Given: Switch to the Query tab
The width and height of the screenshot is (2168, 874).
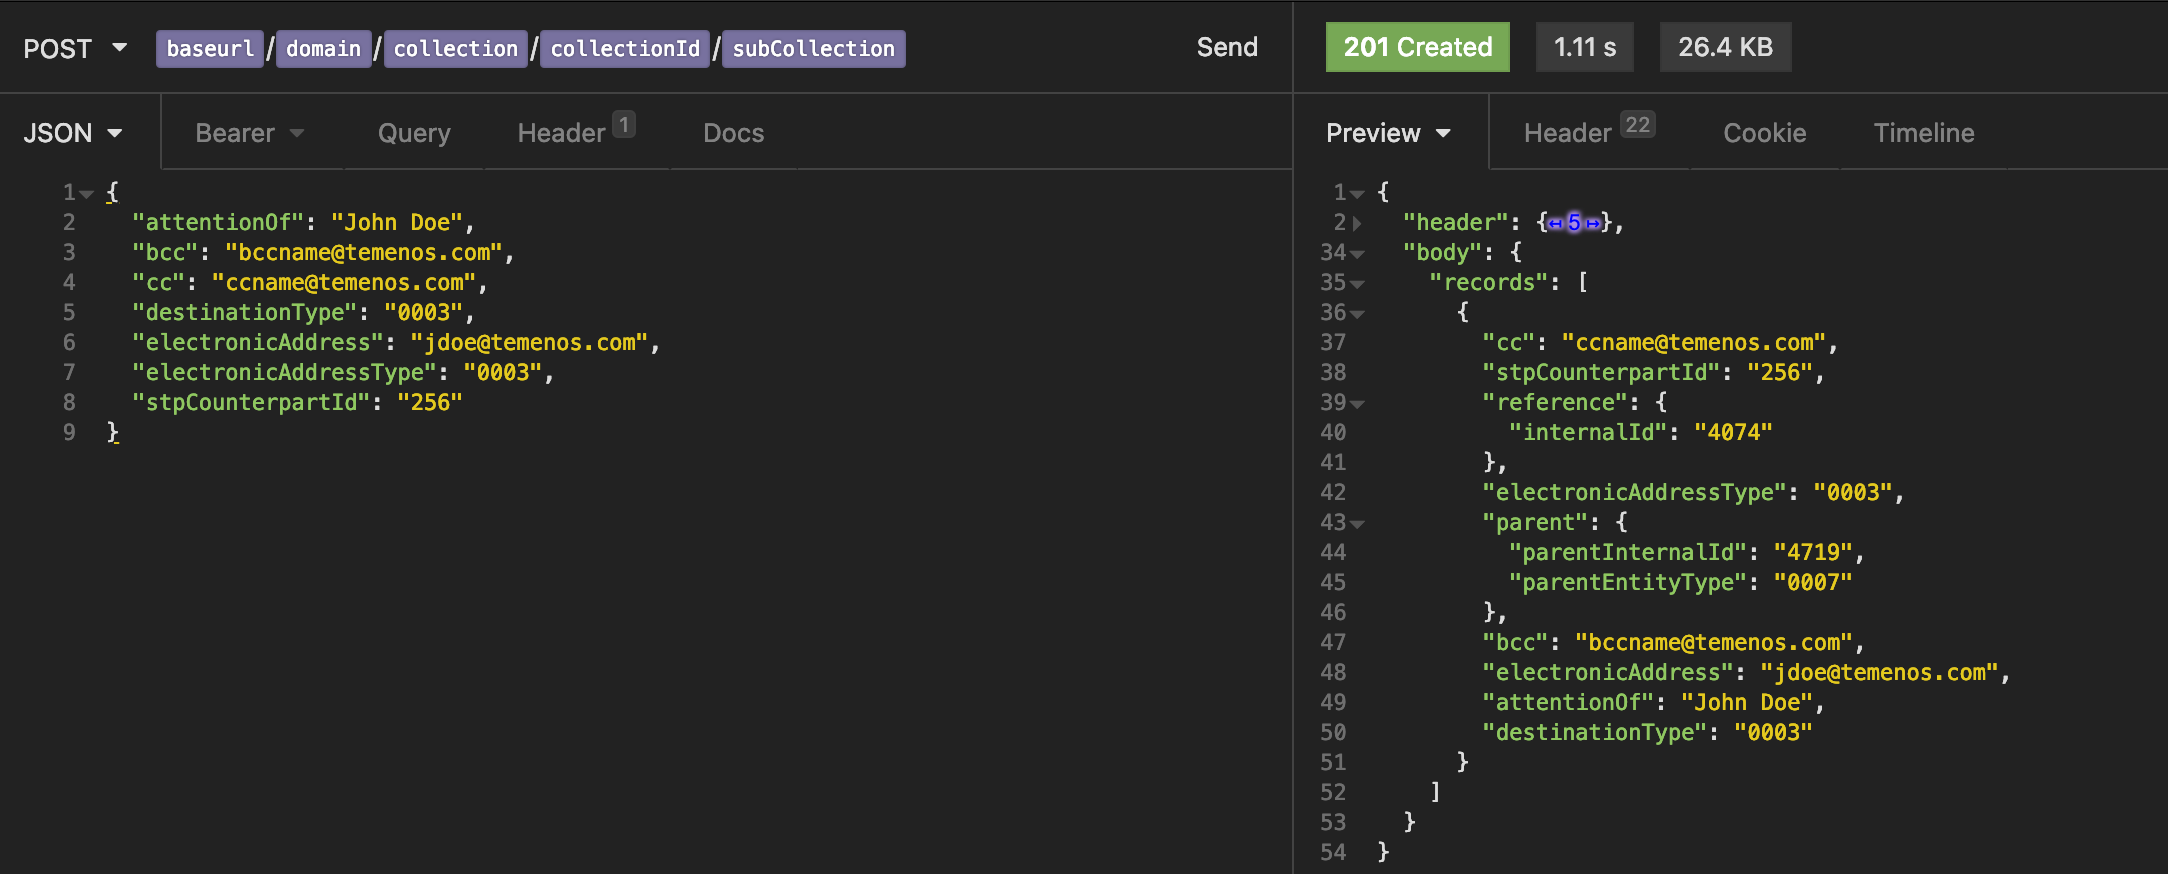Looking at the screenshot, I should [x=414, y=133].
